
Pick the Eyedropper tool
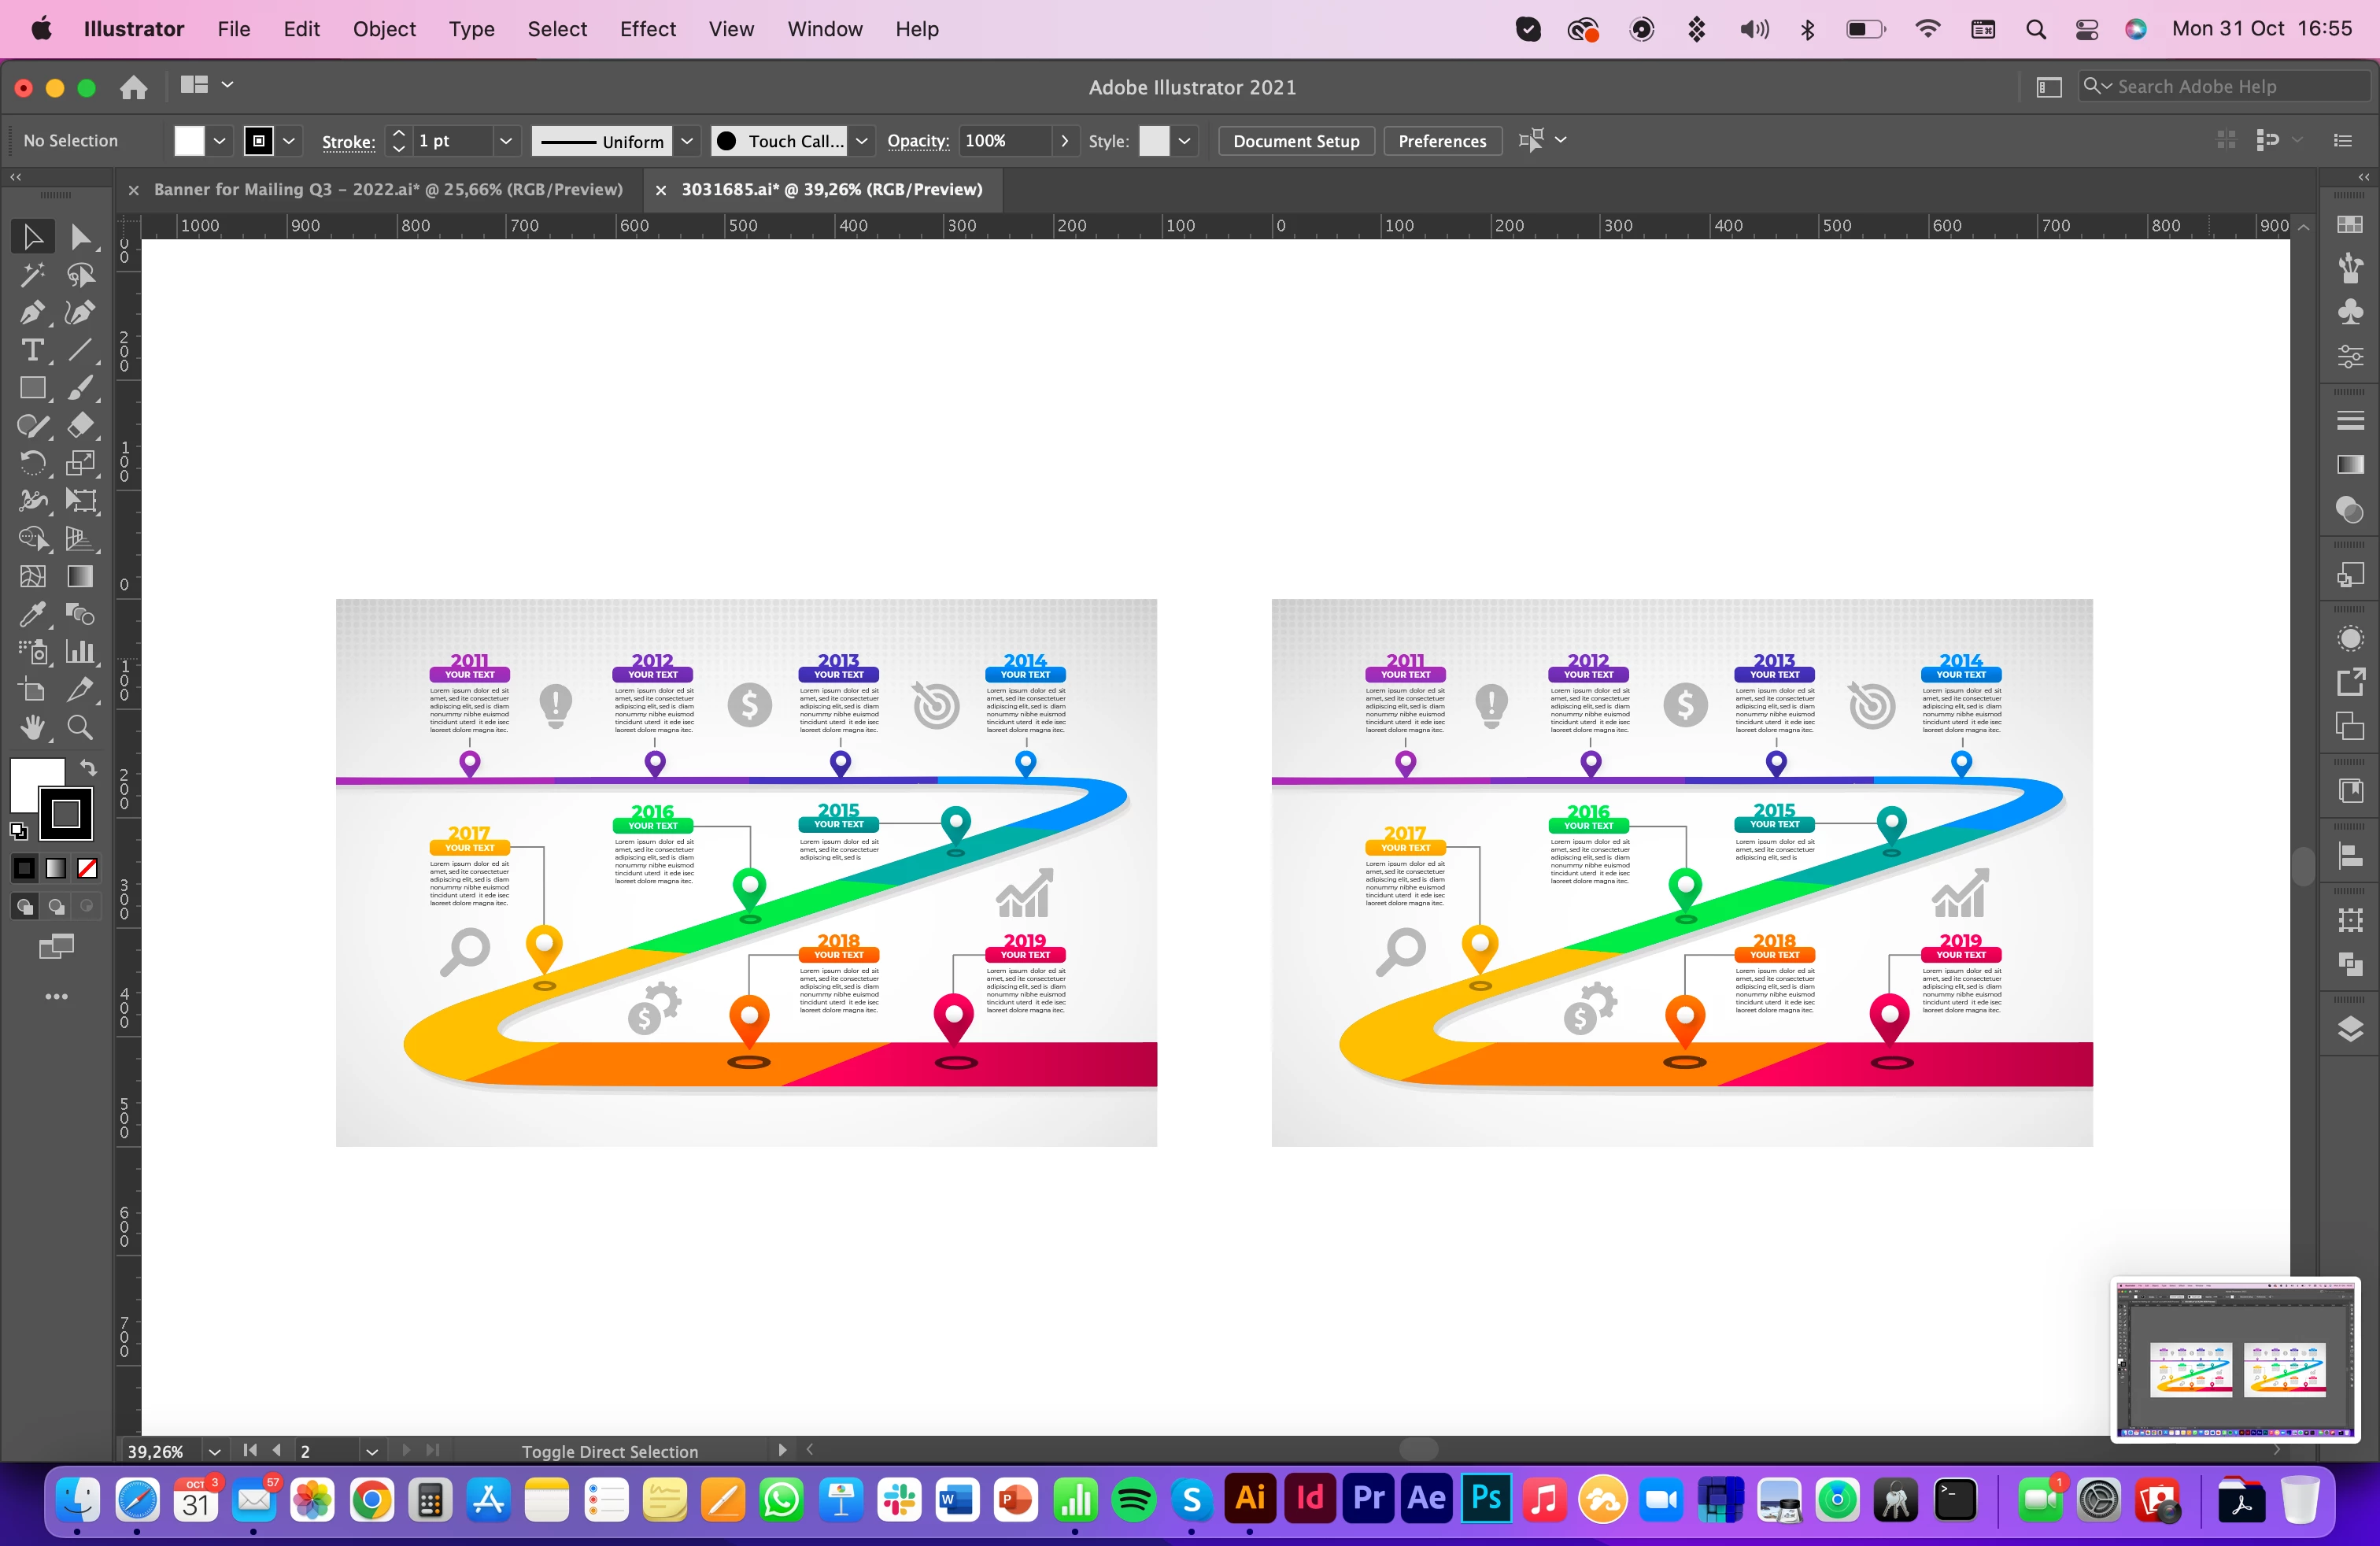tap(32, 614)
